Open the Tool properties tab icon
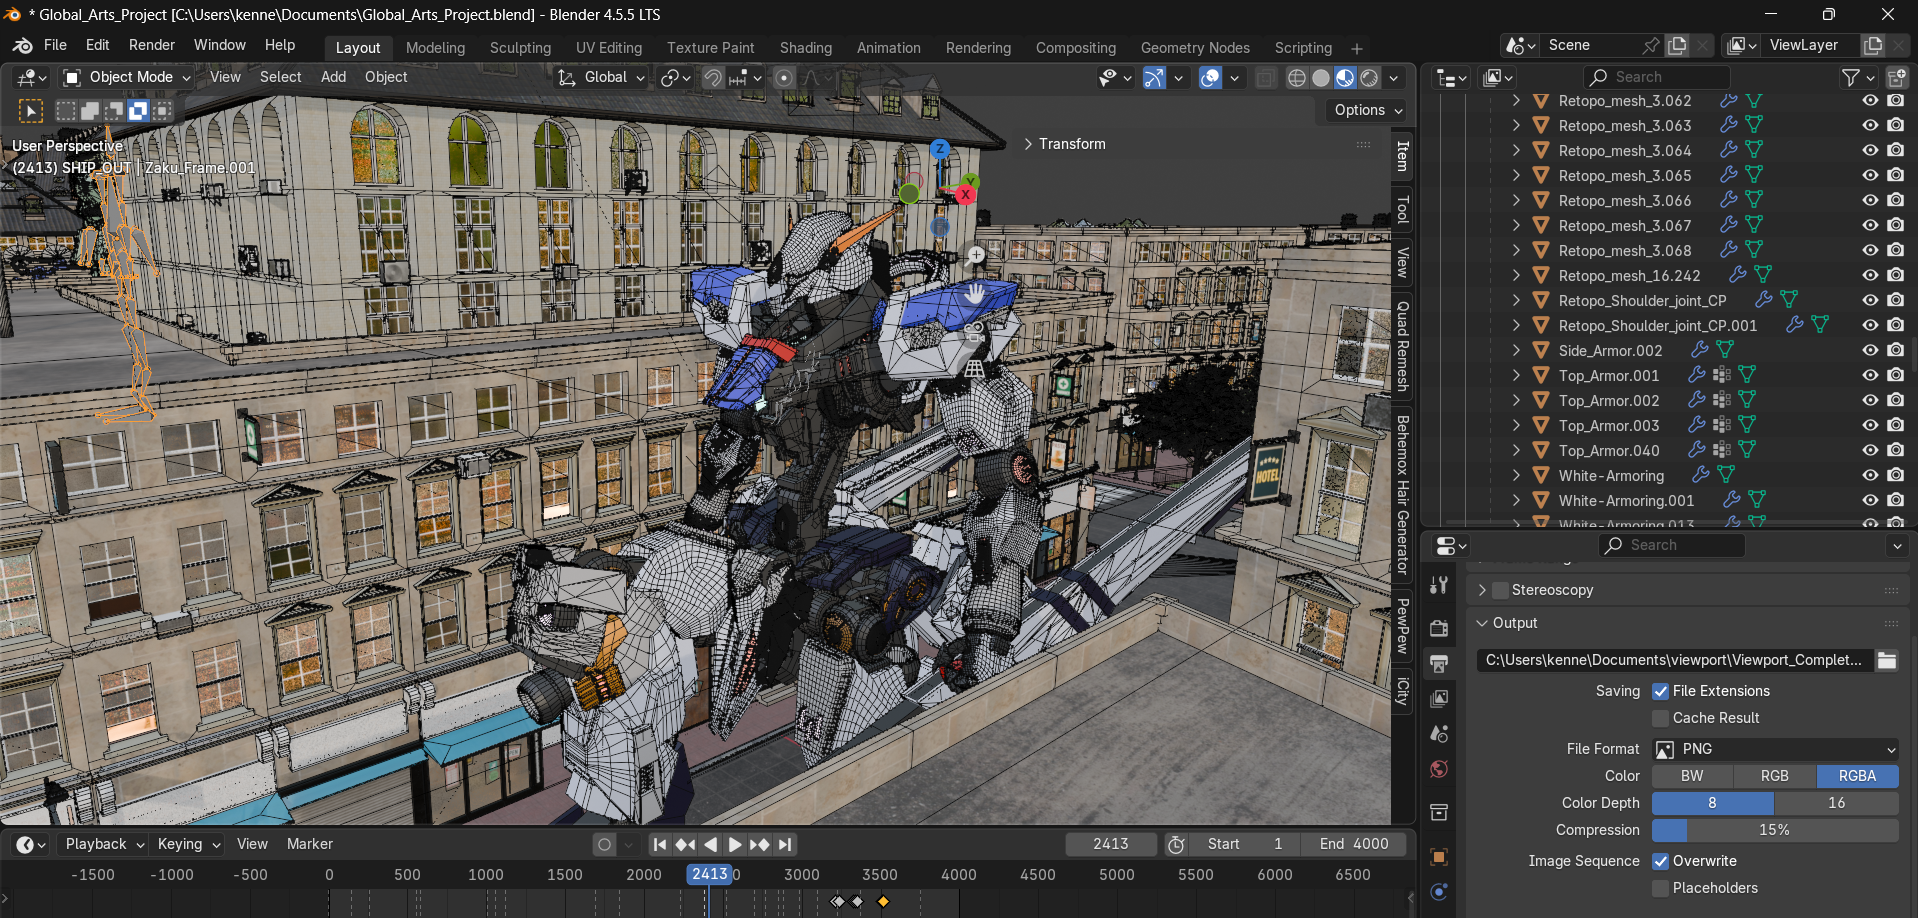Image resolution: width=1918 pixels, height=918 pixels. pos(1439,586)
